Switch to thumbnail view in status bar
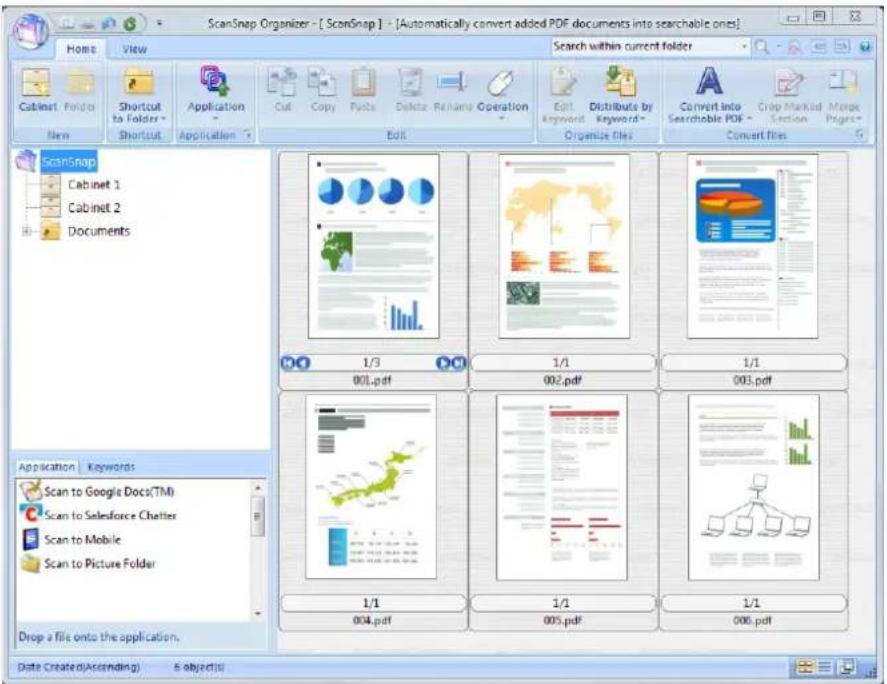Screen dimensions: 887x684 (804, 667)
